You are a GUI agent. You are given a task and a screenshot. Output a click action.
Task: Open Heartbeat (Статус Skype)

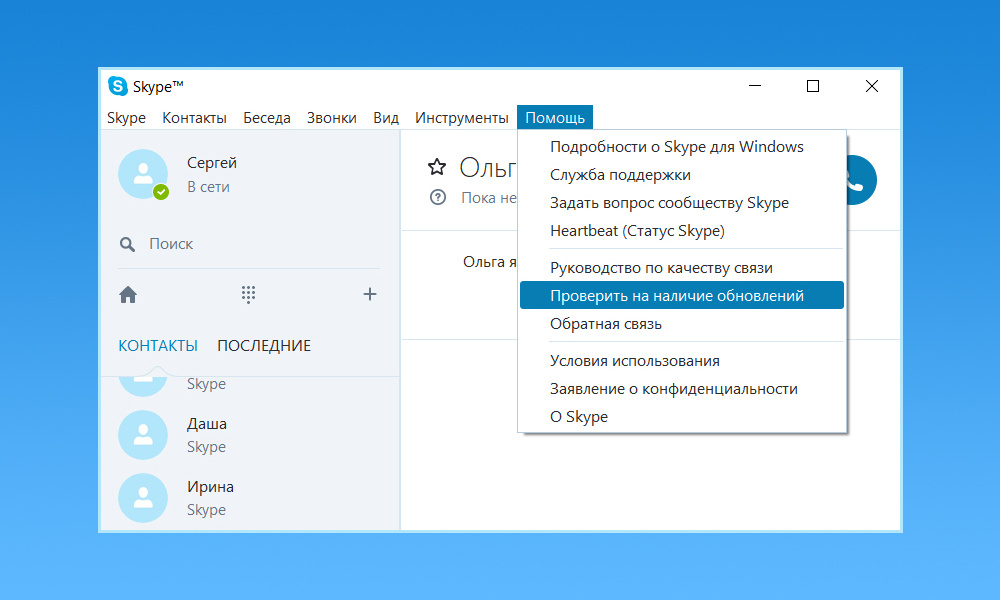(682, 231)
